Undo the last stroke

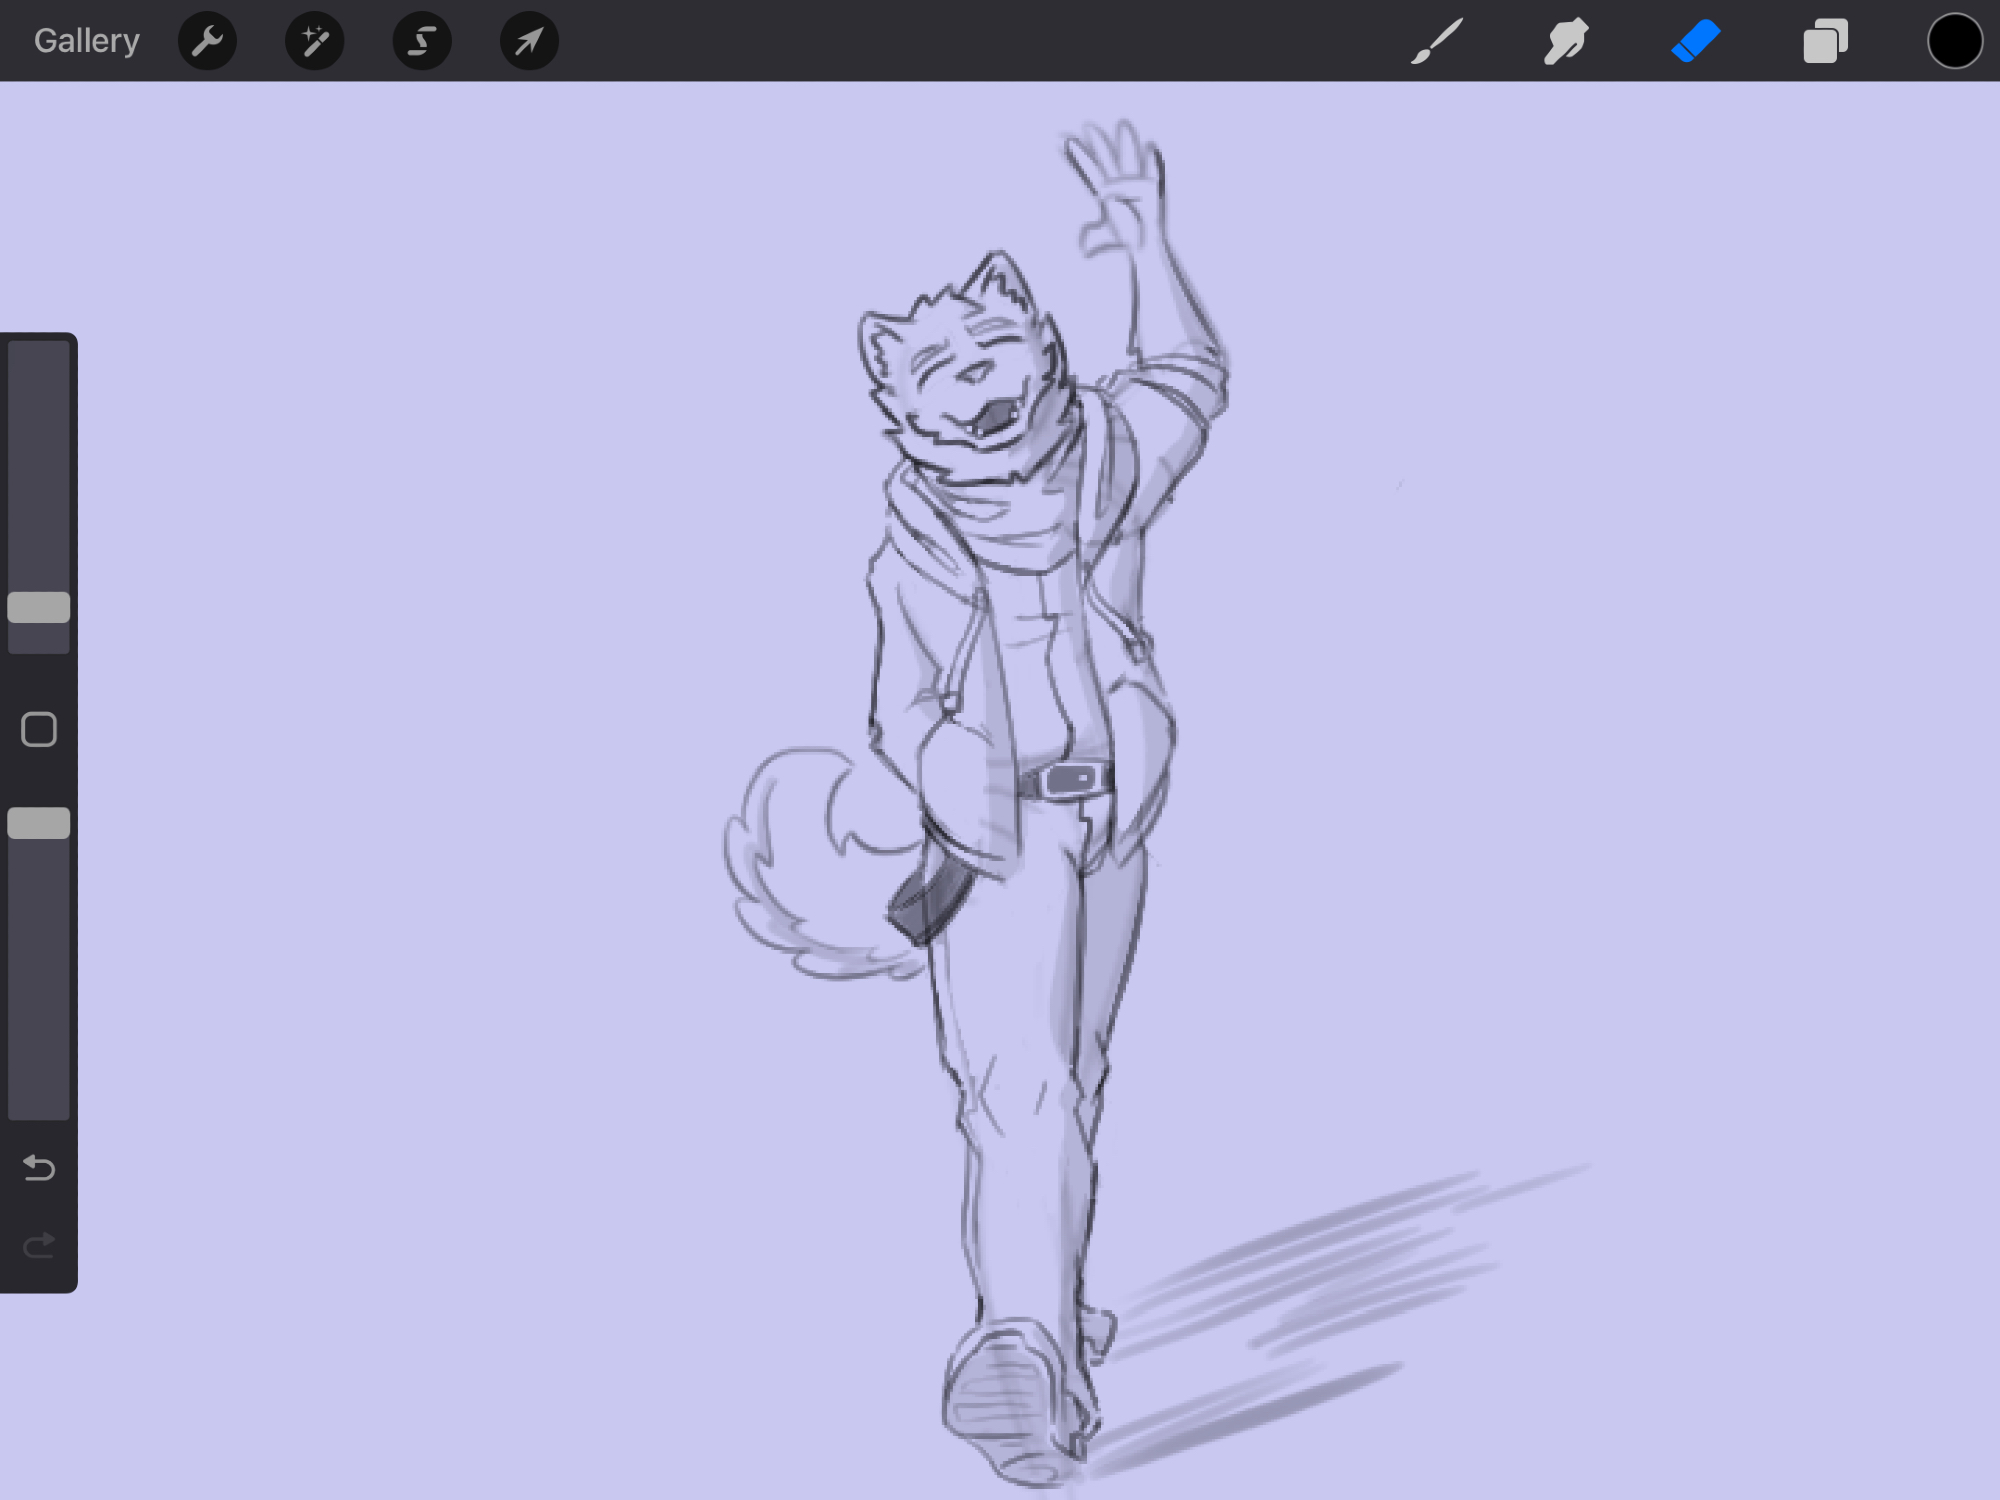pos(39,1167)
